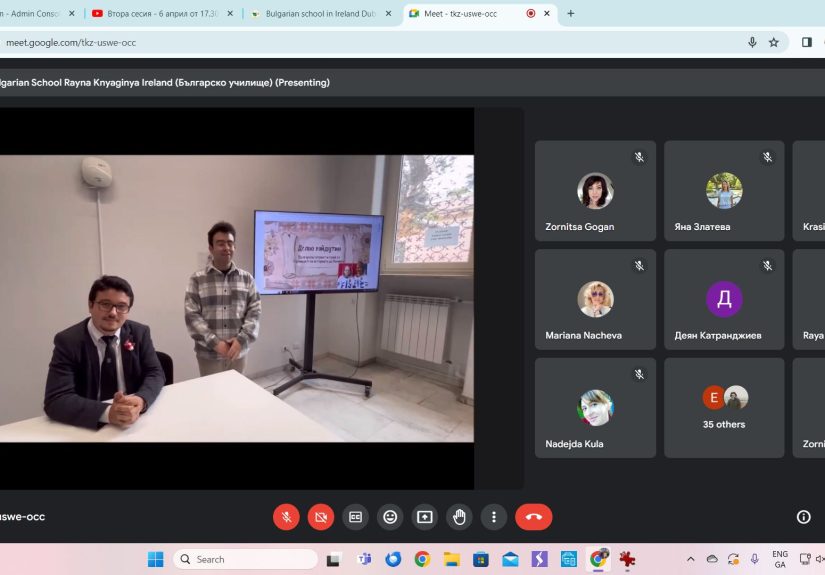Open a new browser tab
The height and width of the screenshot is (575, 825).
tap(571, 14)
